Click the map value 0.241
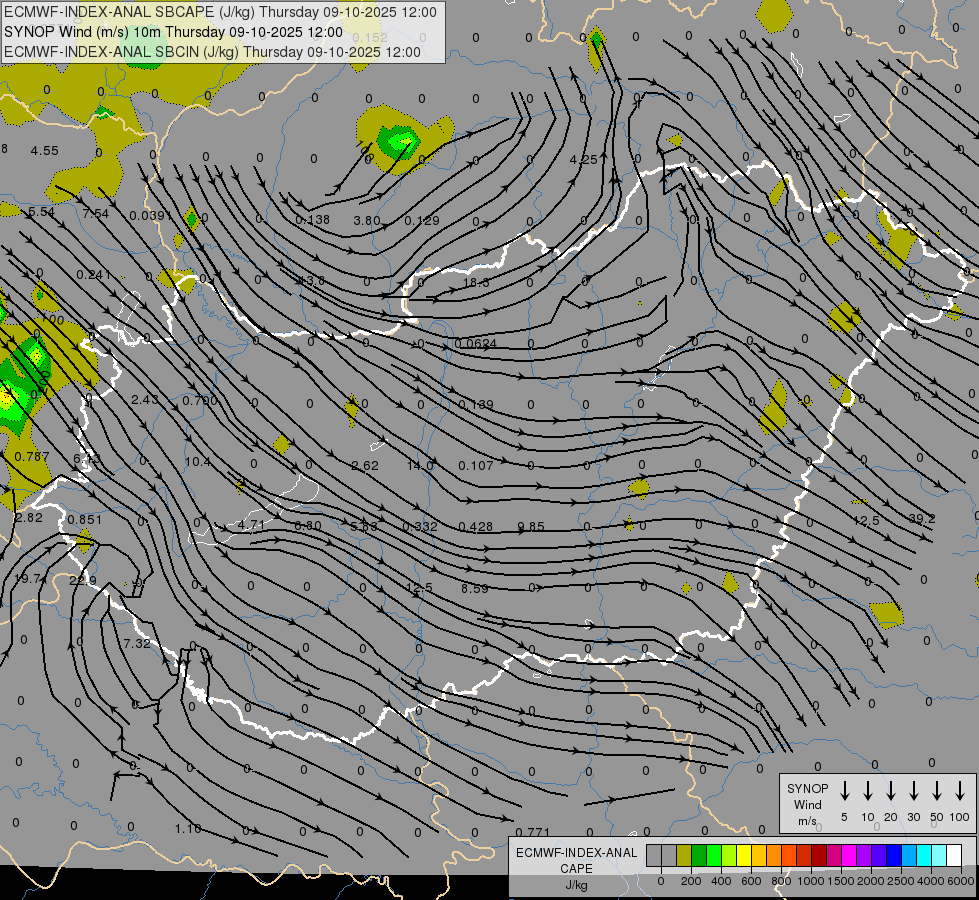The width and height of the screenshot is (979, 900). coord(94,274)
